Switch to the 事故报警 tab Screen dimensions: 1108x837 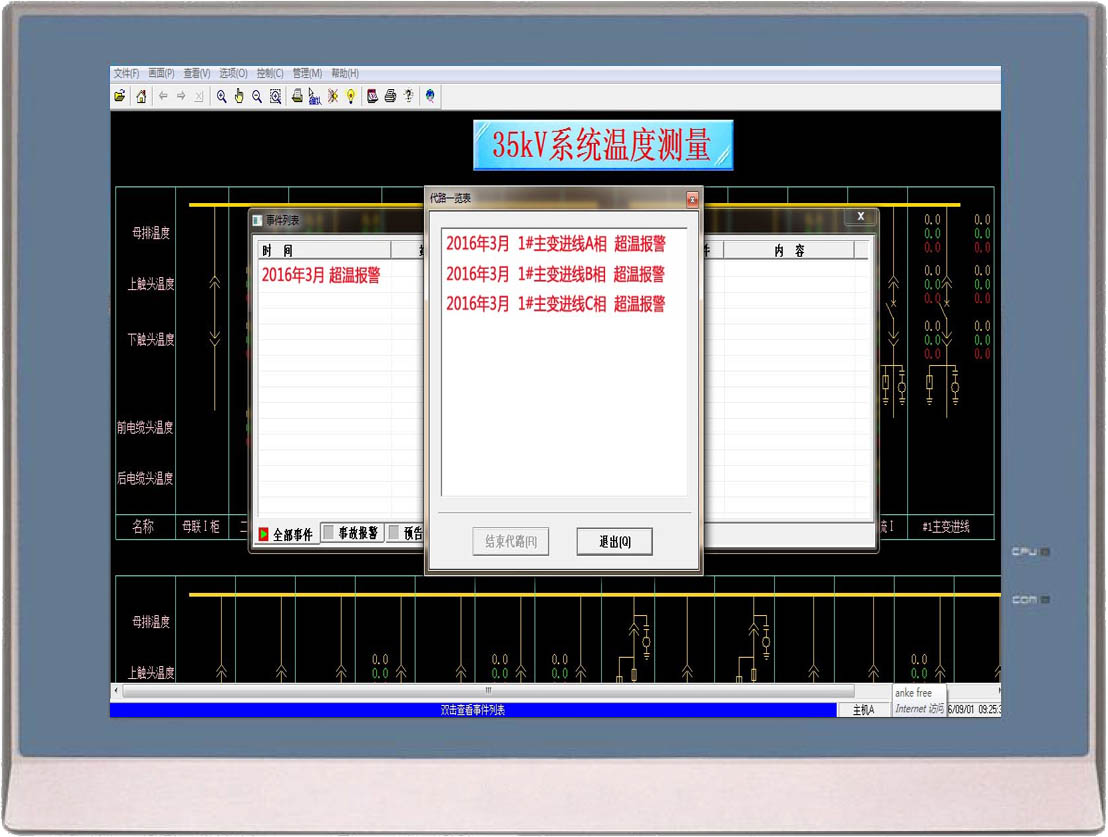[x=352, y=533]
